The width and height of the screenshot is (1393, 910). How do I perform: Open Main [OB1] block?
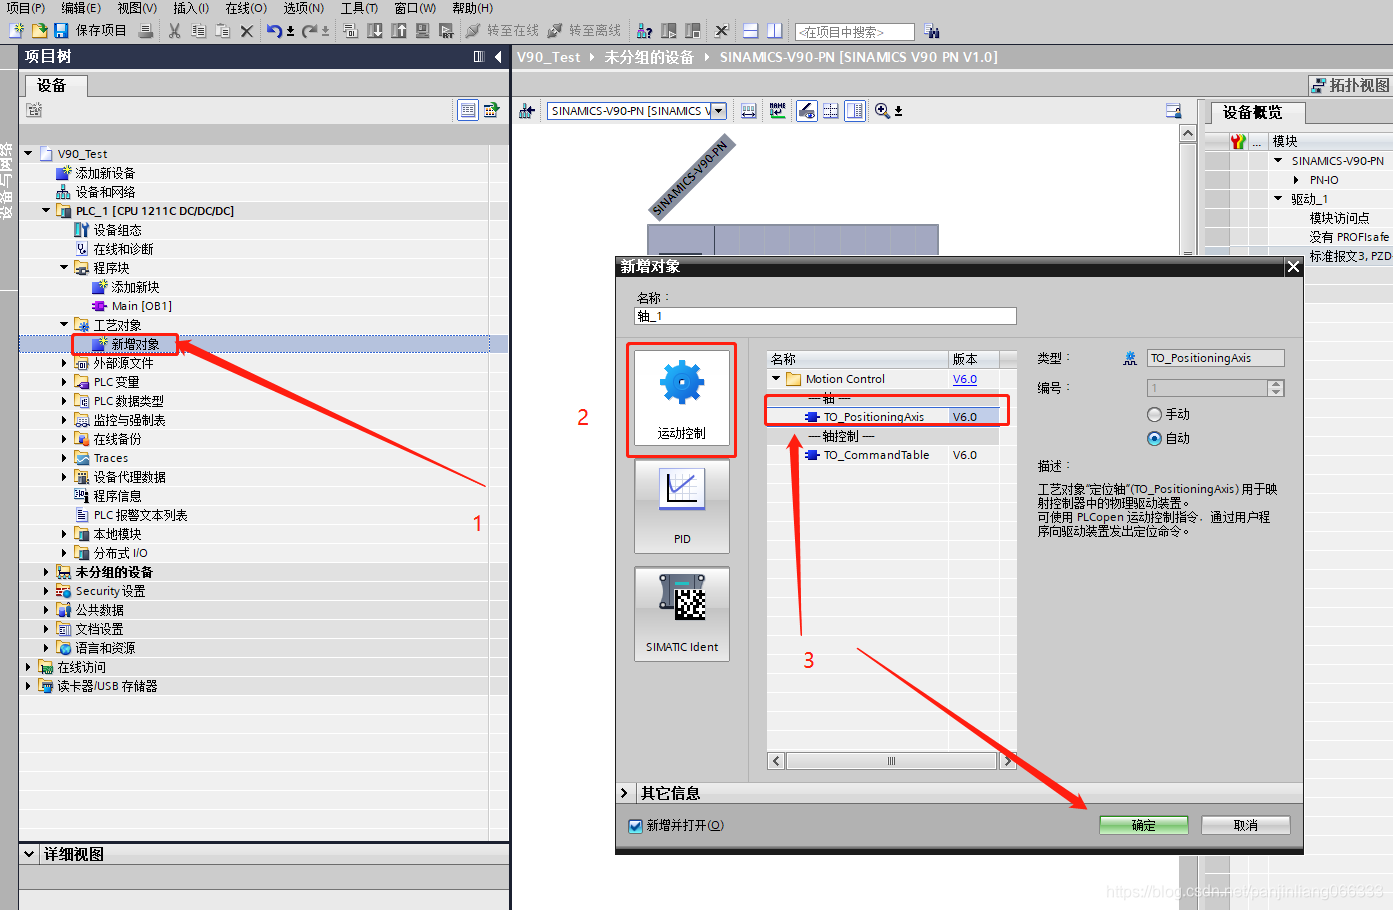pos(142,306)
